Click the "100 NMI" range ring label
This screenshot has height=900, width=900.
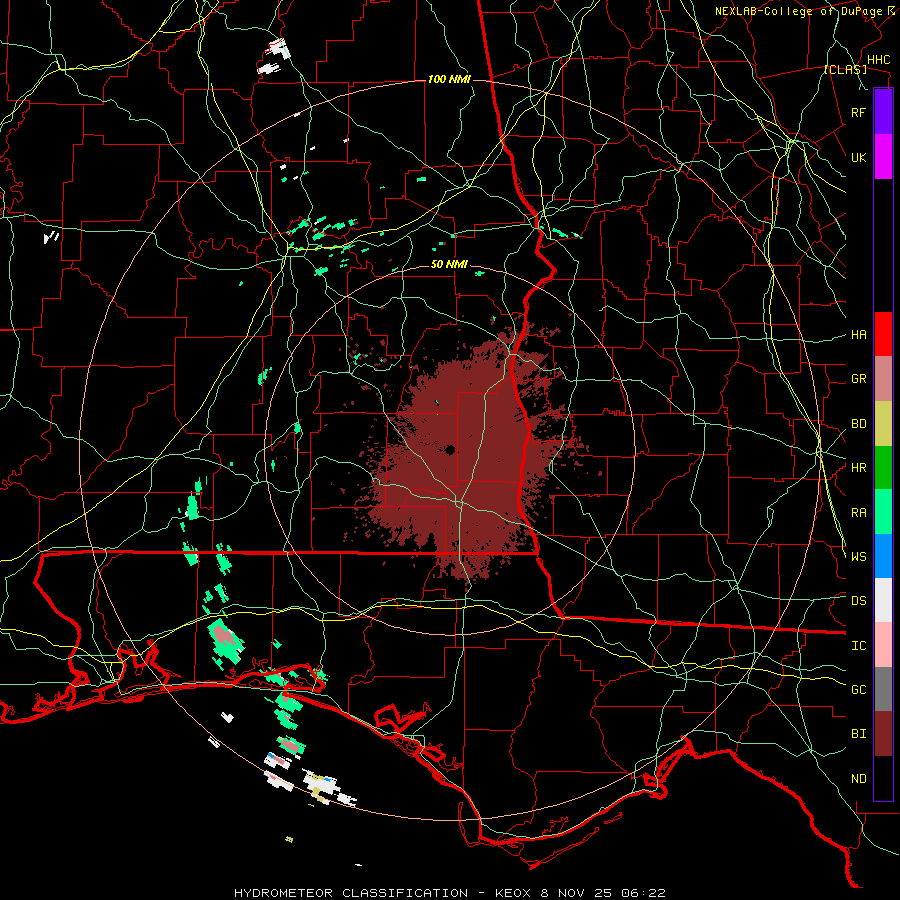[x=449, y=79]
